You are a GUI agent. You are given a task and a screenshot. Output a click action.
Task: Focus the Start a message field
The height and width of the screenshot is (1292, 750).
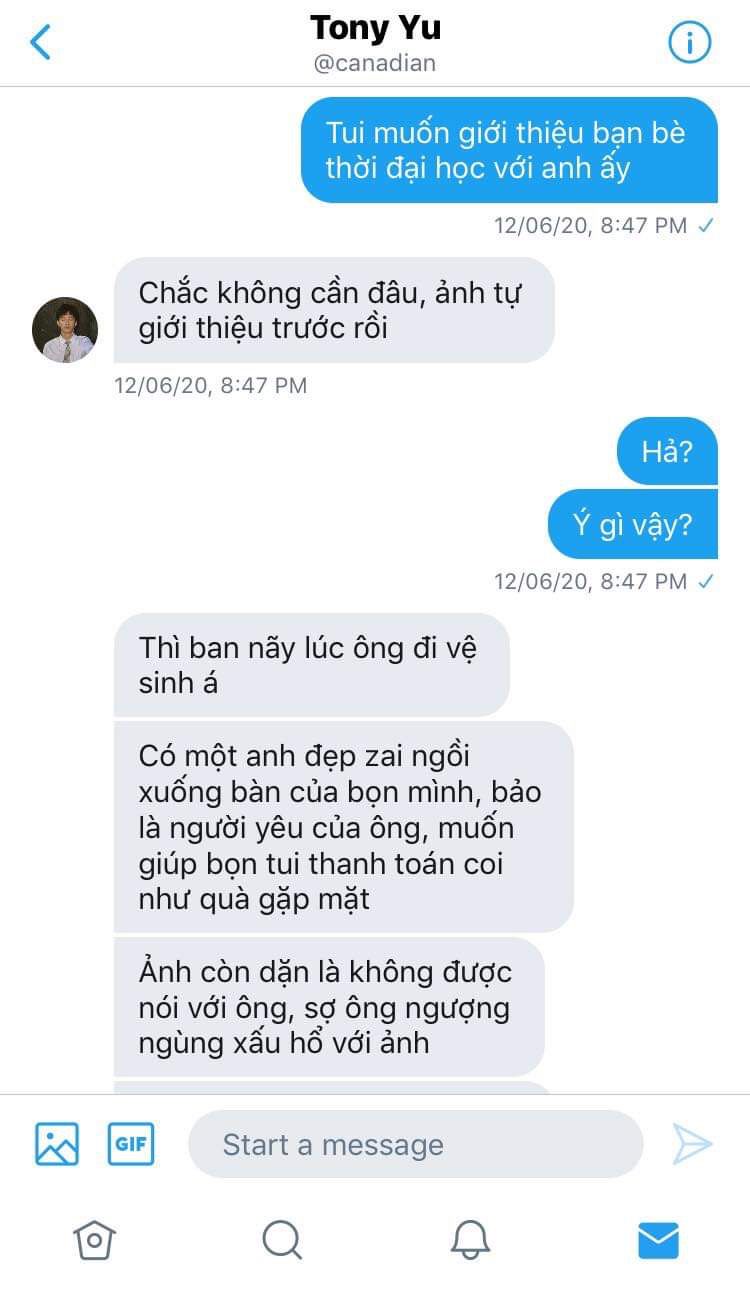[x=415, y=1144]
